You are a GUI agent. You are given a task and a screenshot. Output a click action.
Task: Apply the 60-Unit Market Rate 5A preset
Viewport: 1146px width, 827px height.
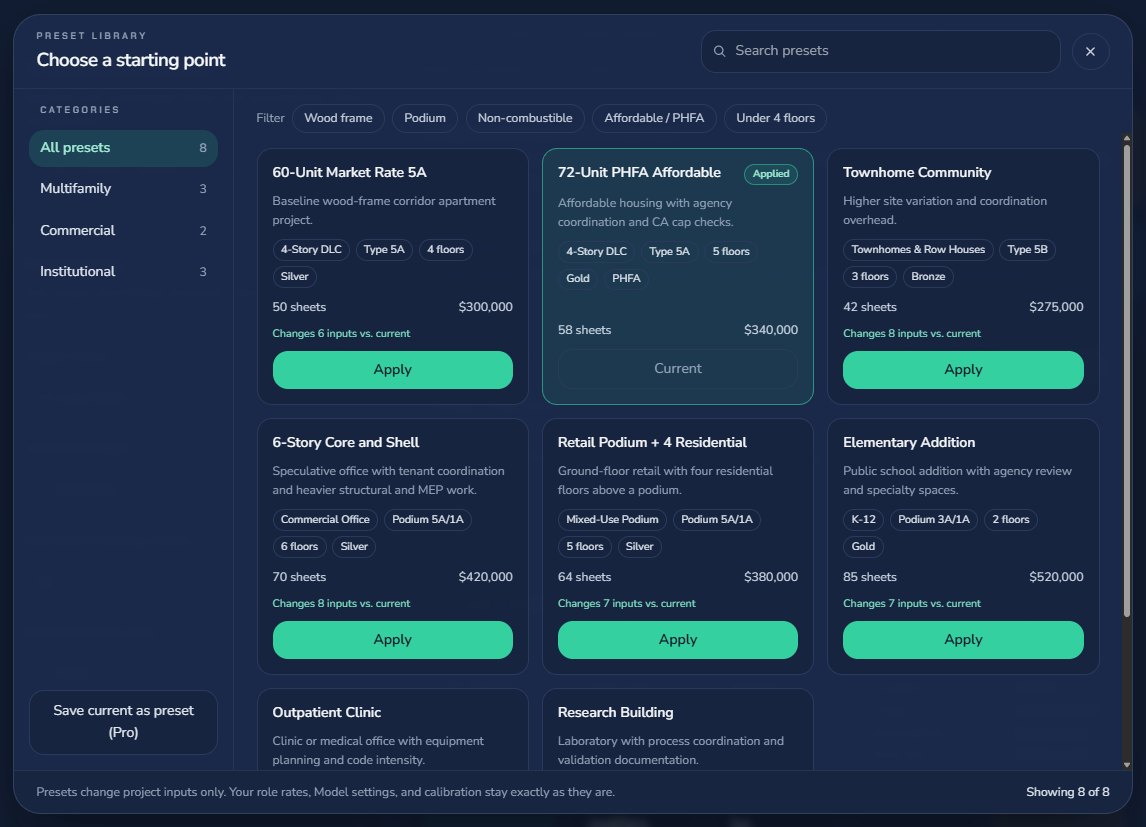(392, 370)
